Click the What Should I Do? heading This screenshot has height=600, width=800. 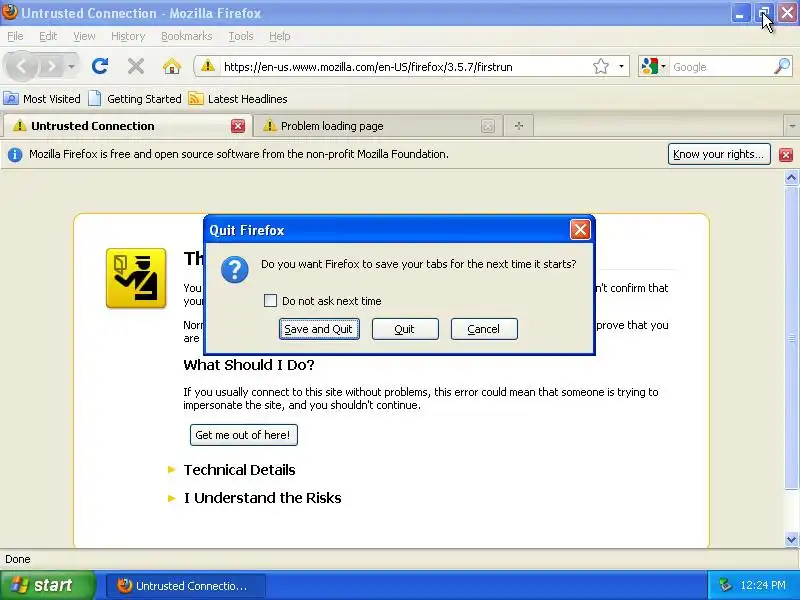click(248, 365)
